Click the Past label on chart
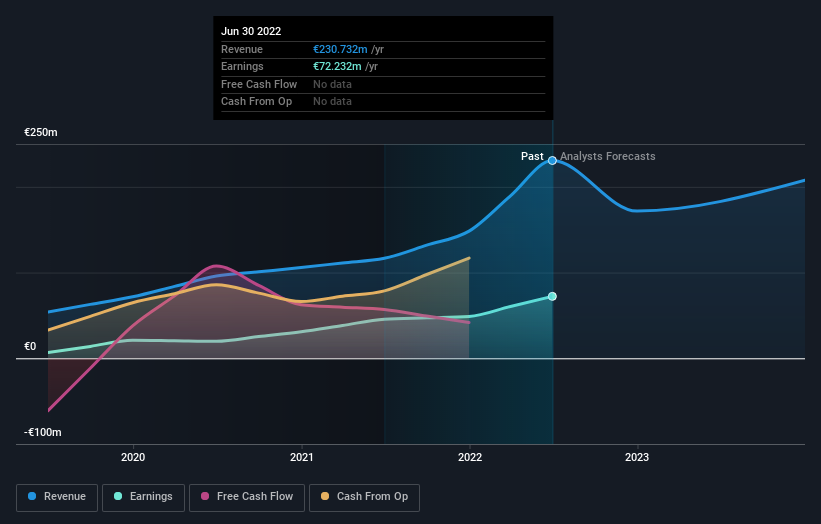 tap(532, 156)
